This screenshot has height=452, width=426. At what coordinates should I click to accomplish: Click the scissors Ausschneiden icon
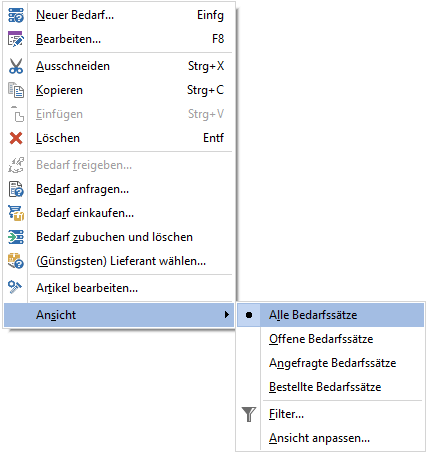pos(16,66)
